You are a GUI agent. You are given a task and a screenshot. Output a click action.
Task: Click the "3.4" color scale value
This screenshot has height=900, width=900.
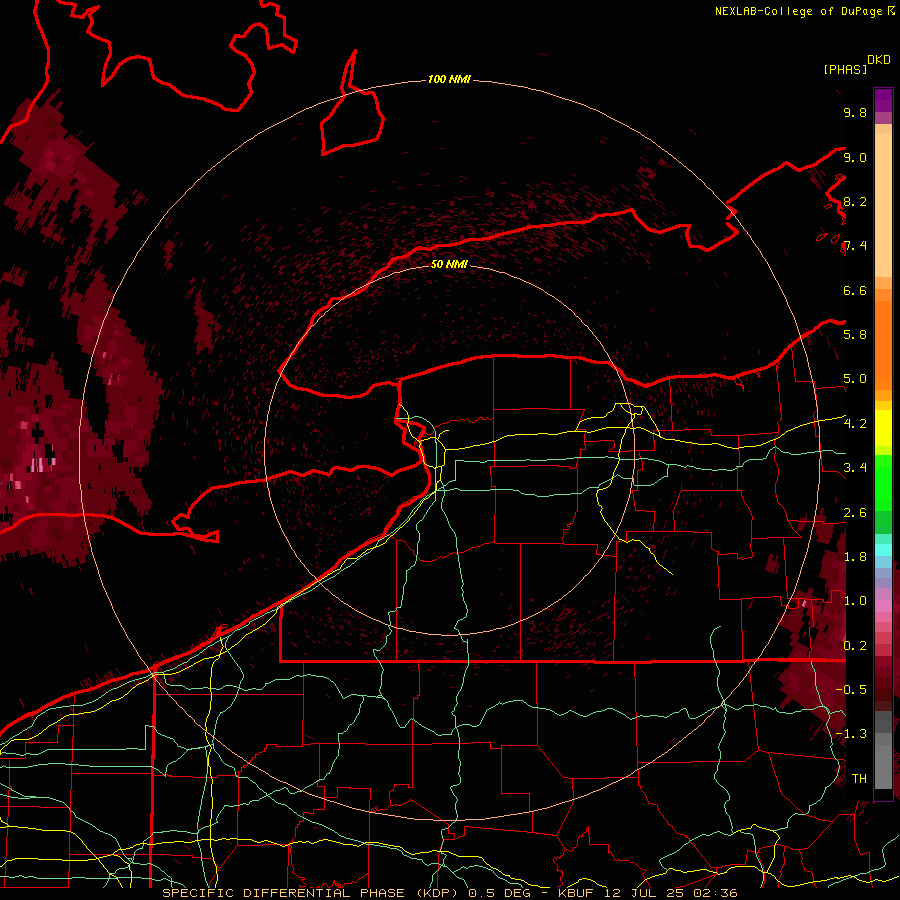click(x=855, y=468)
